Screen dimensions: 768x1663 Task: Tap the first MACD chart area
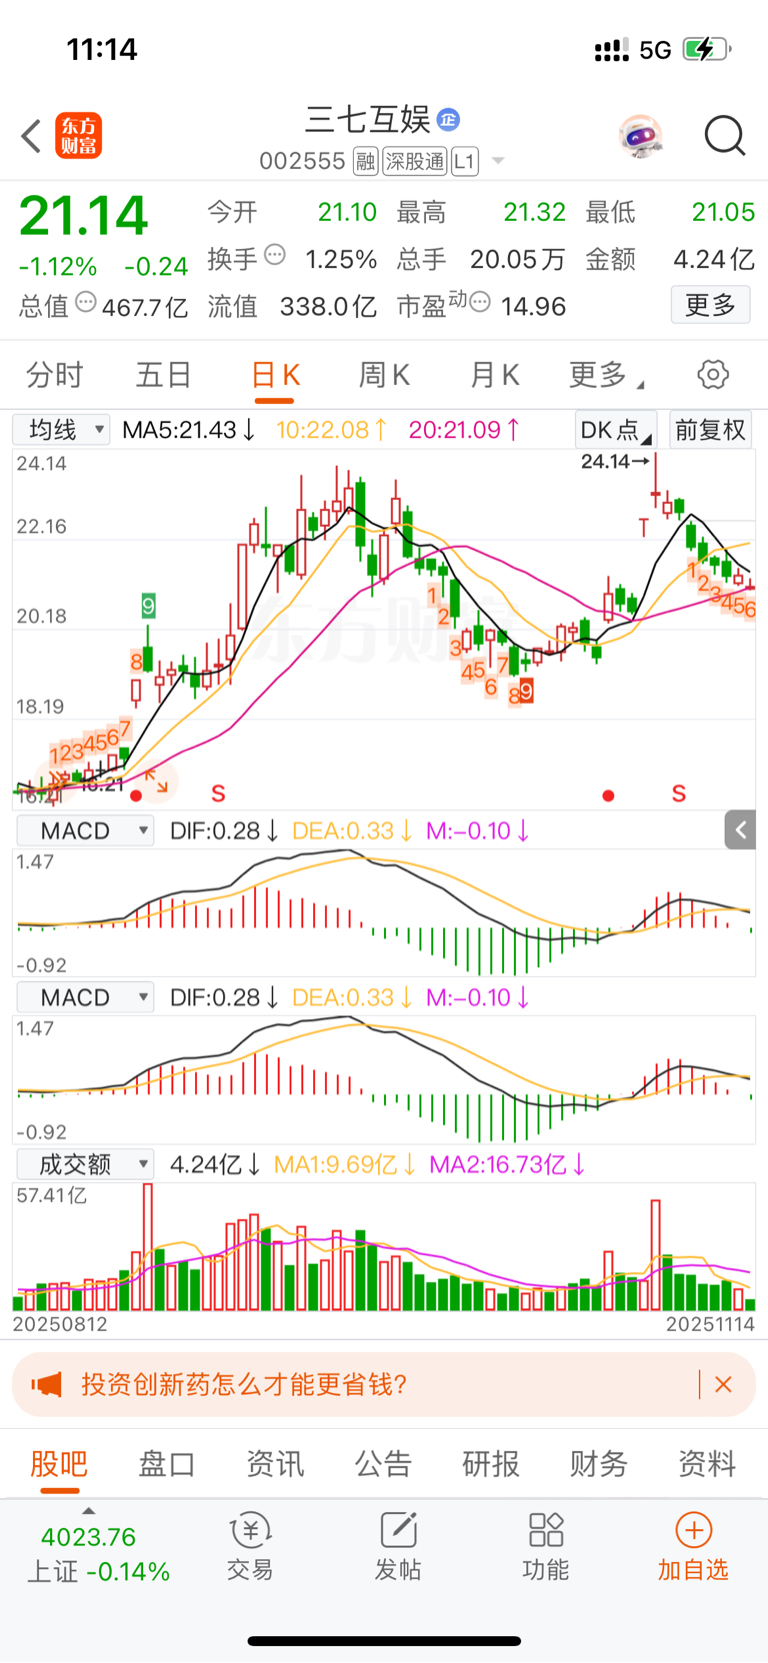pyautogui.click(x=385, y=912)
